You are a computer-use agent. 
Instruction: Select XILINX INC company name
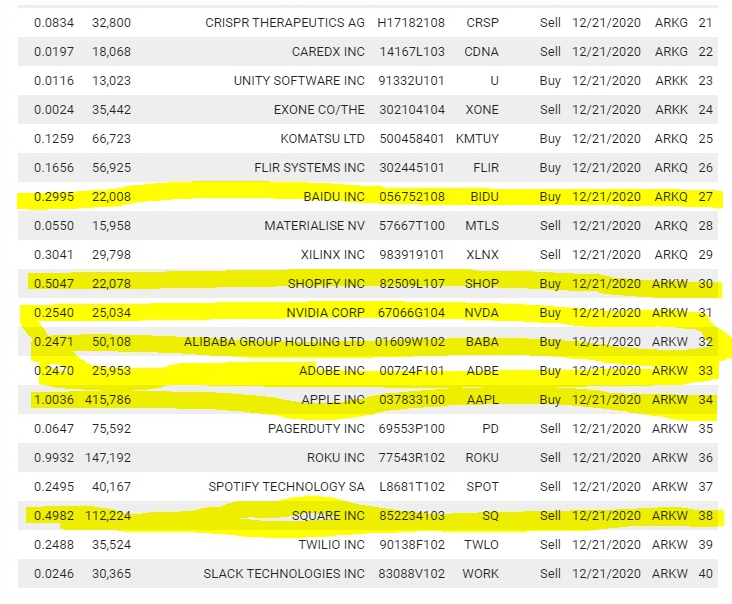pyautogui.click(x=332, y=254)
